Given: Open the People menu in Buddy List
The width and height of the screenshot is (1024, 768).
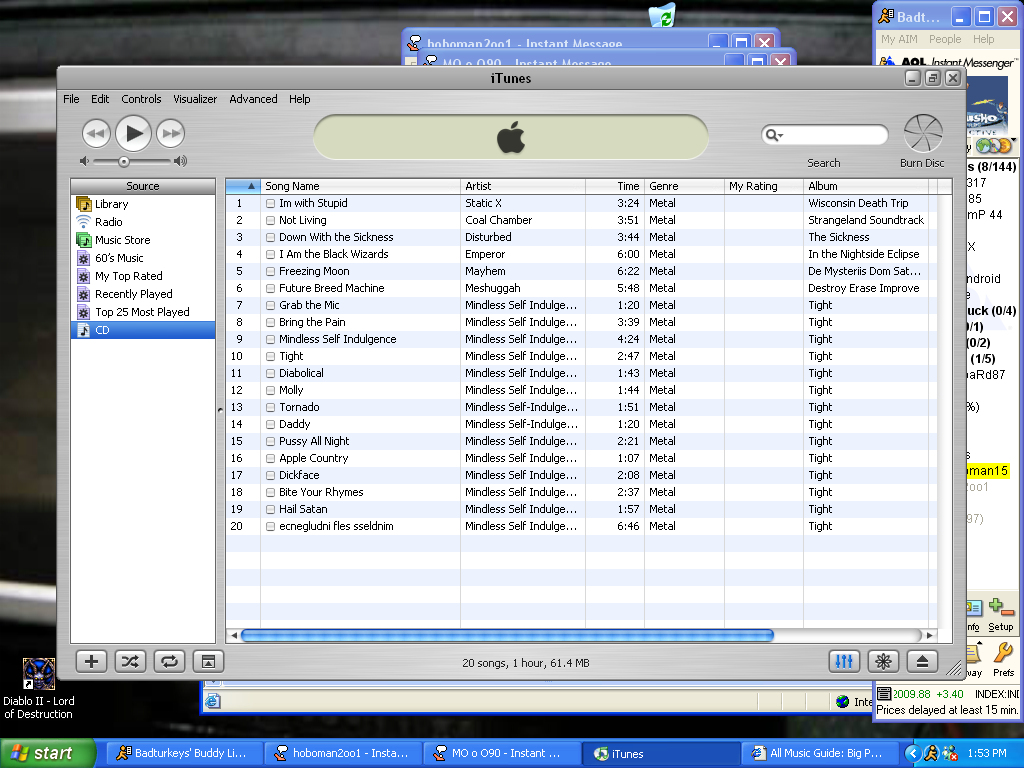Looking at the screenshot, I should tap(945, 39).
